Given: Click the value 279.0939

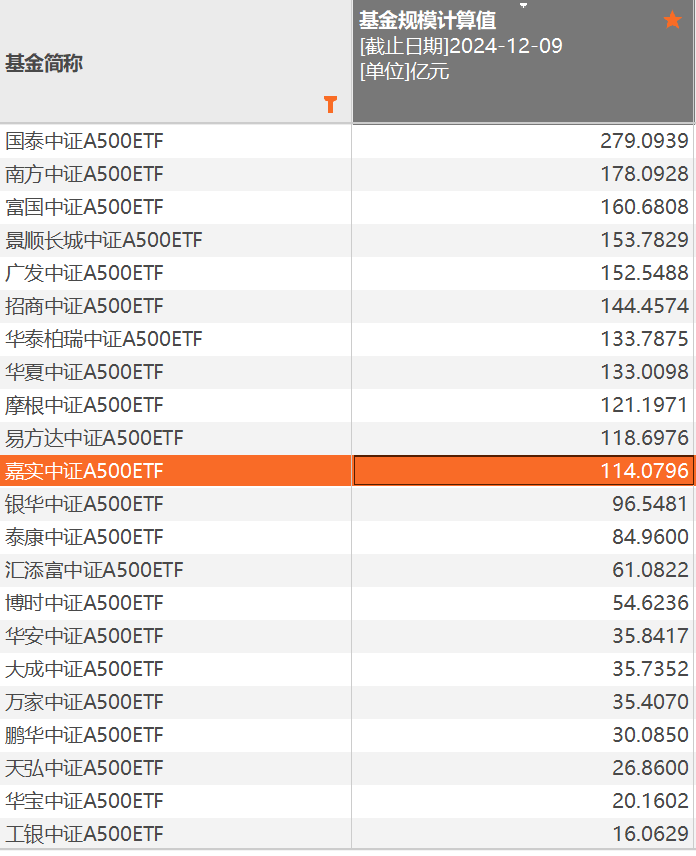Looking at the screenshot, I should click(644, 141).
